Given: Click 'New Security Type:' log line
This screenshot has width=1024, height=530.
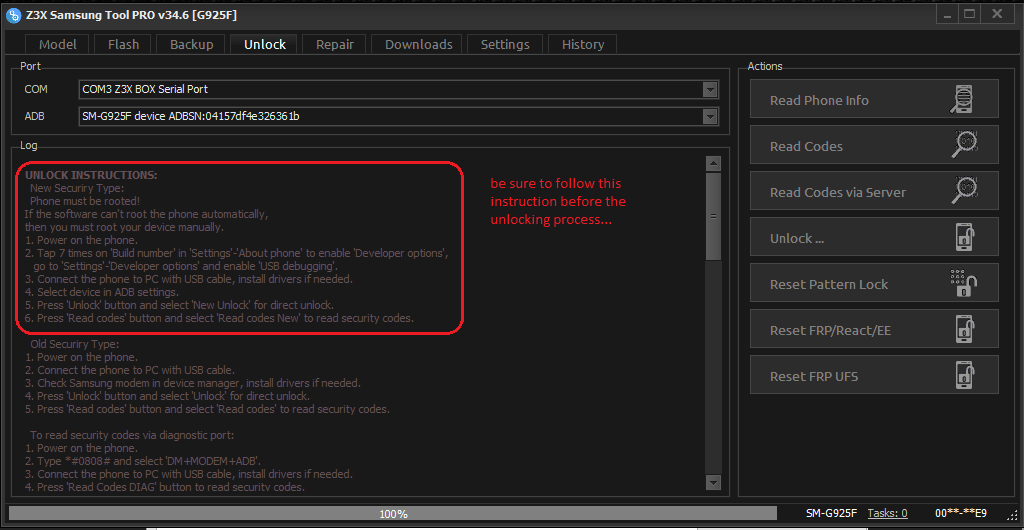Looking at the screenshot, I should coord(77,188).
